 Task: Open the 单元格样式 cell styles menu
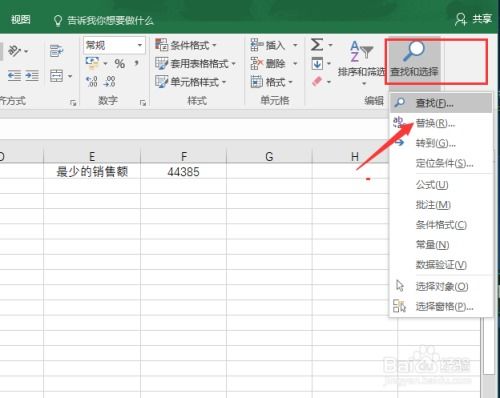point(191,82)
